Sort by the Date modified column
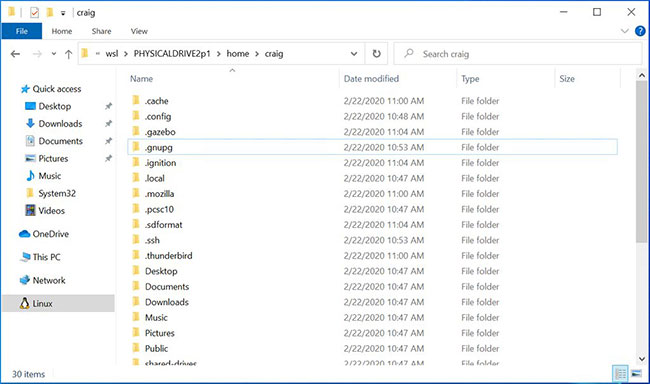 coord(371,79)
